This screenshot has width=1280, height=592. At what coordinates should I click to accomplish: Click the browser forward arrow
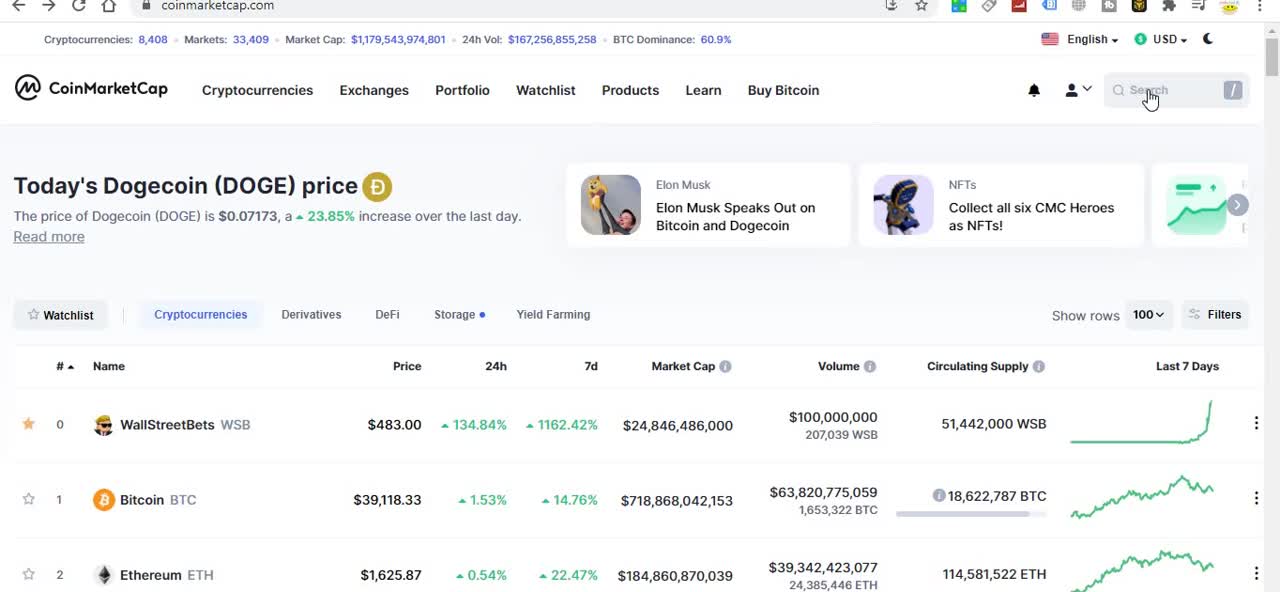click(x=48, y=6)
